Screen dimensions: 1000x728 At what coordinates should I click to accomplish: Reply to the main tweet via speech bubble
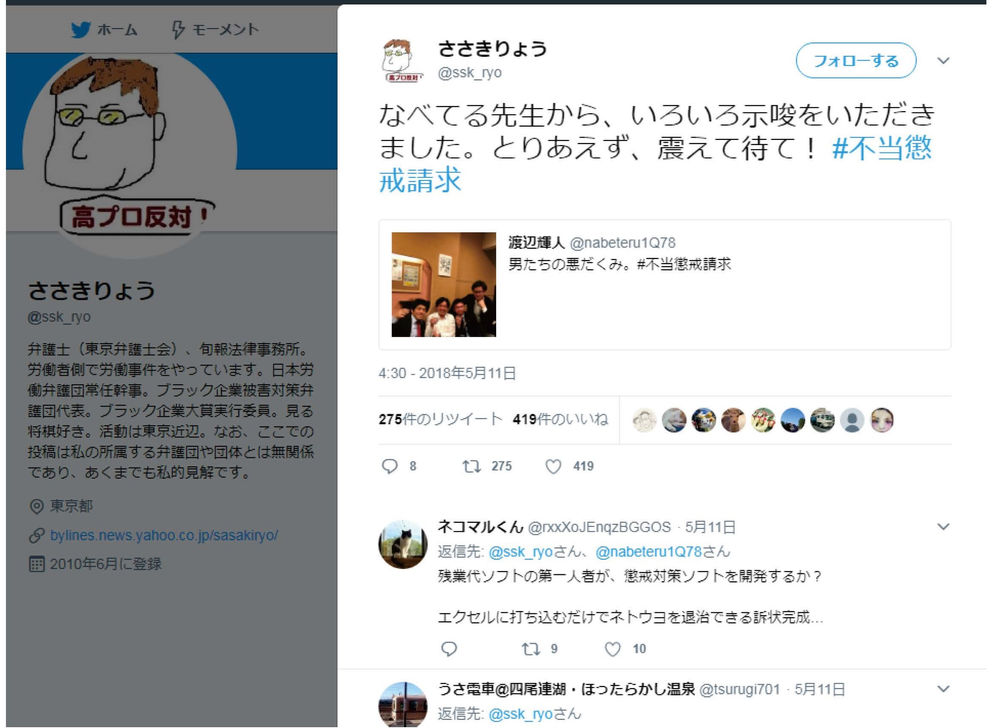coord(390,467)
